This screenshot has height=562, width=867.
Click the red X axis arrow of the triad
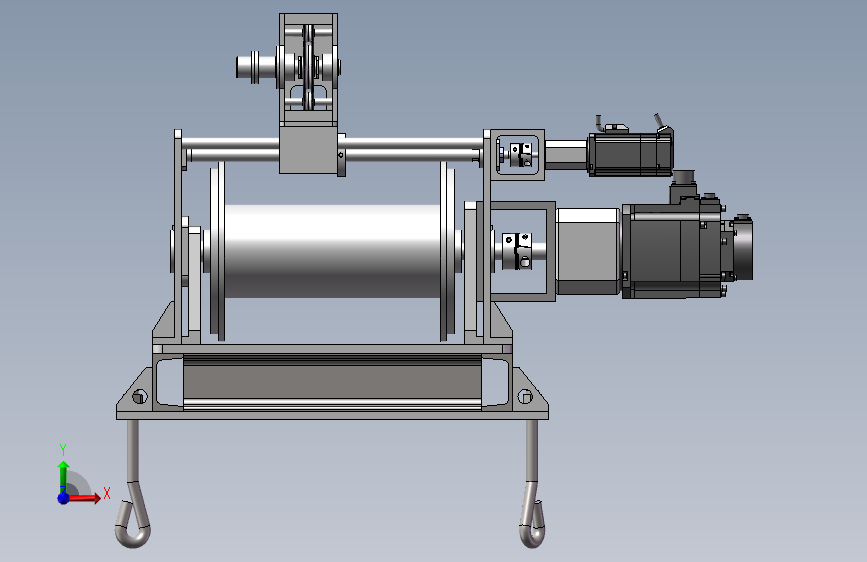pyautogui.click(x=84, y=498)
